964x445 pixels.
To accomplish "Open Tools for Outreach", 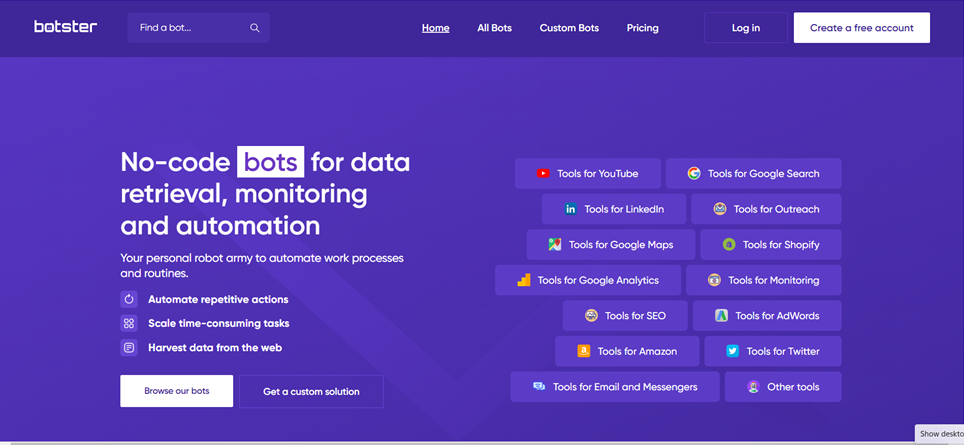I will [766, 209].
